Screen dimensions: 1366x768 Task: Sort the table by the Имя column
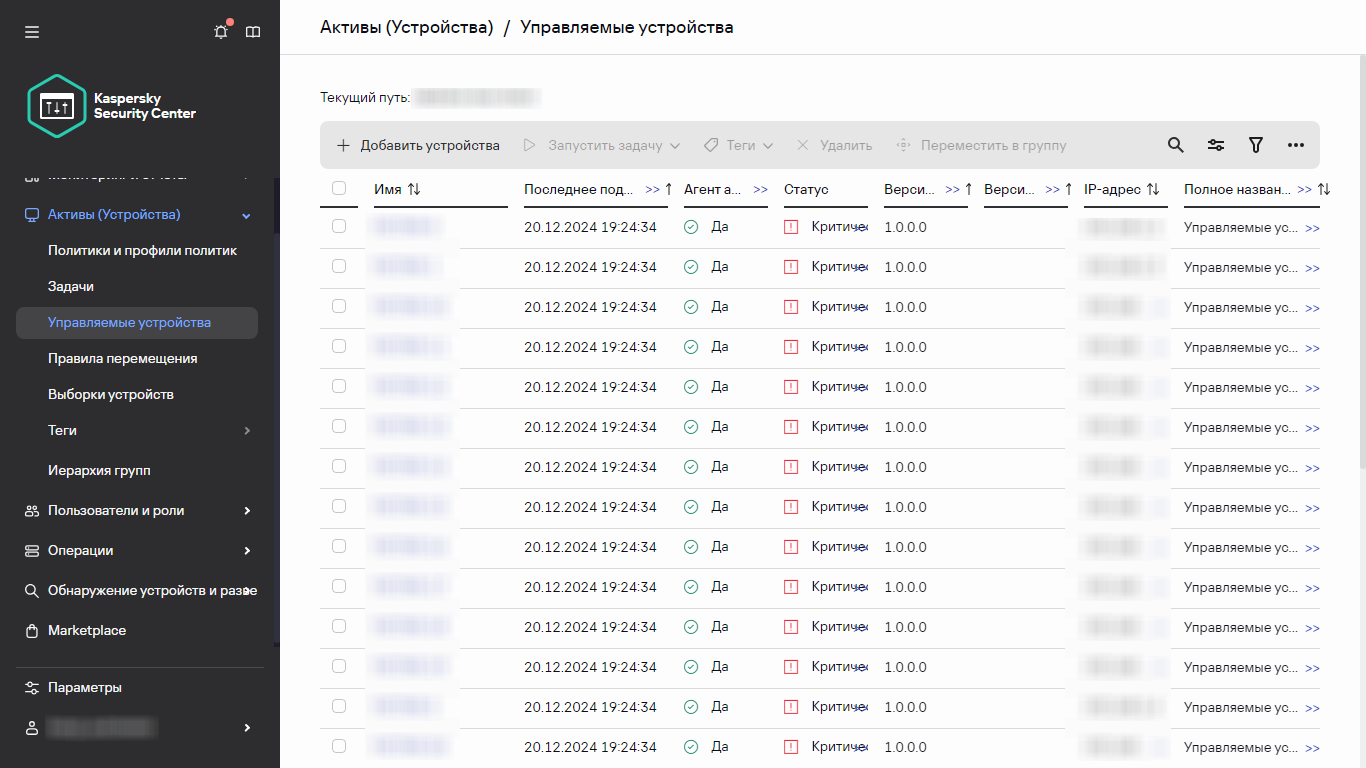(x=397, y=189)
